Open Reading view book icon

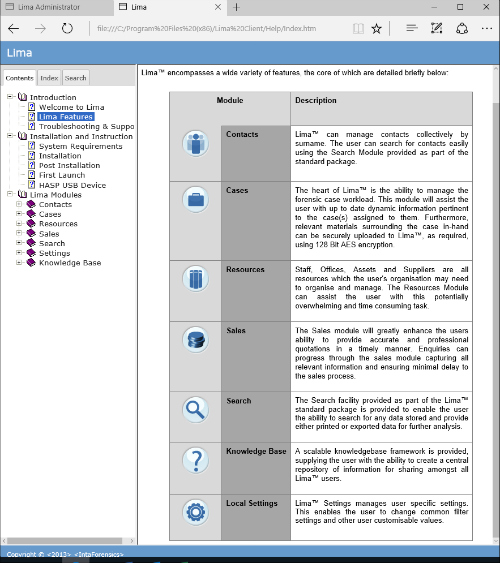(358, 28)
